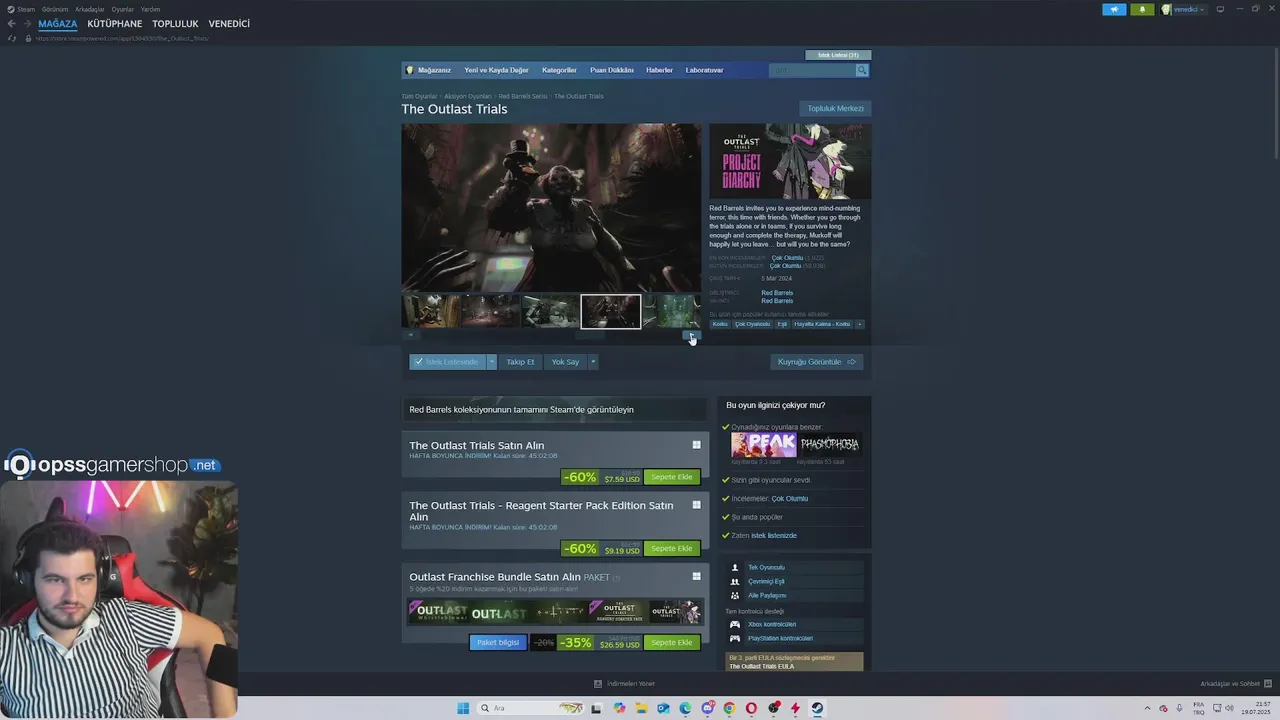Click the Red Barrels developer link
1280x720 pixels.
[x=777, y=293]
